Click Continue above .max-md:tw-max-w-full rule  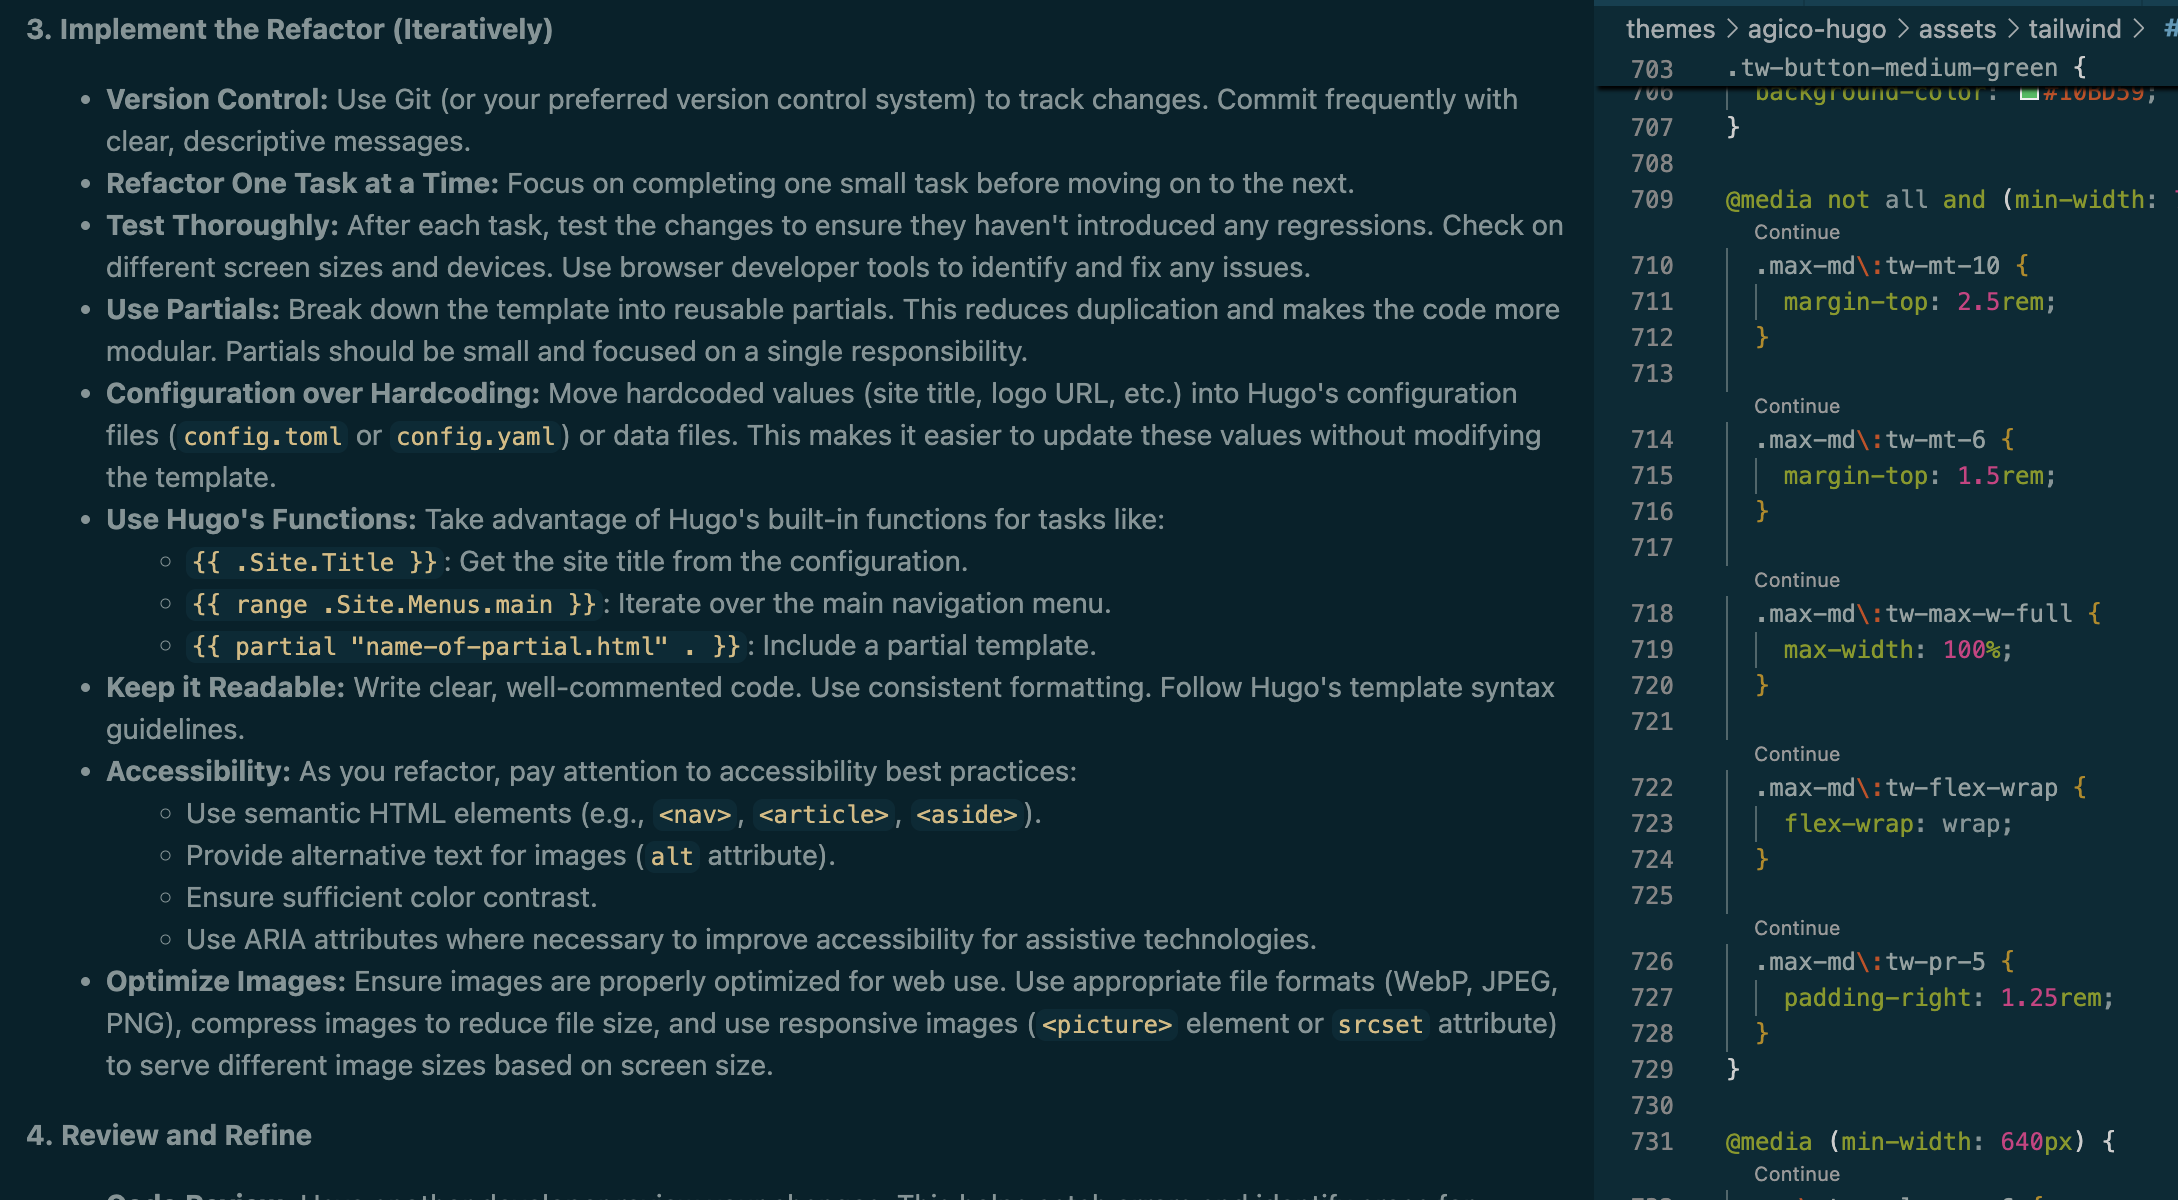[x=1796, y=580]
